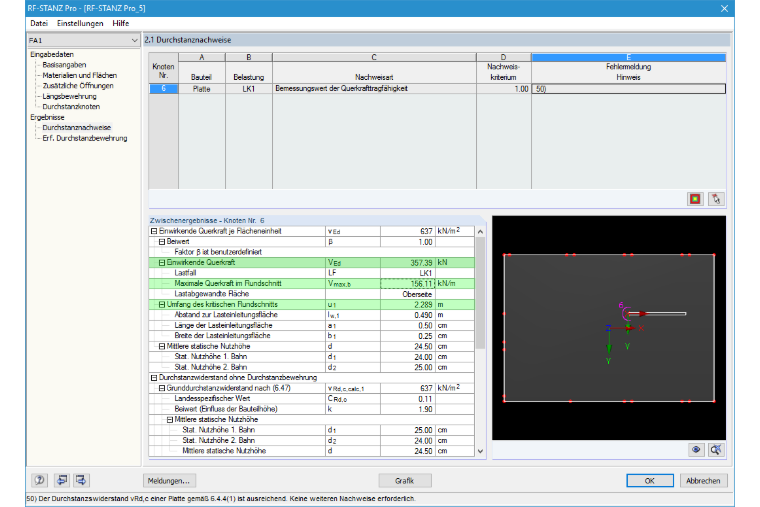Image resolution: width=760 pixels, height=507 pixels.
Task: Select Durchstanznachweise tree item
Action: 77,127
